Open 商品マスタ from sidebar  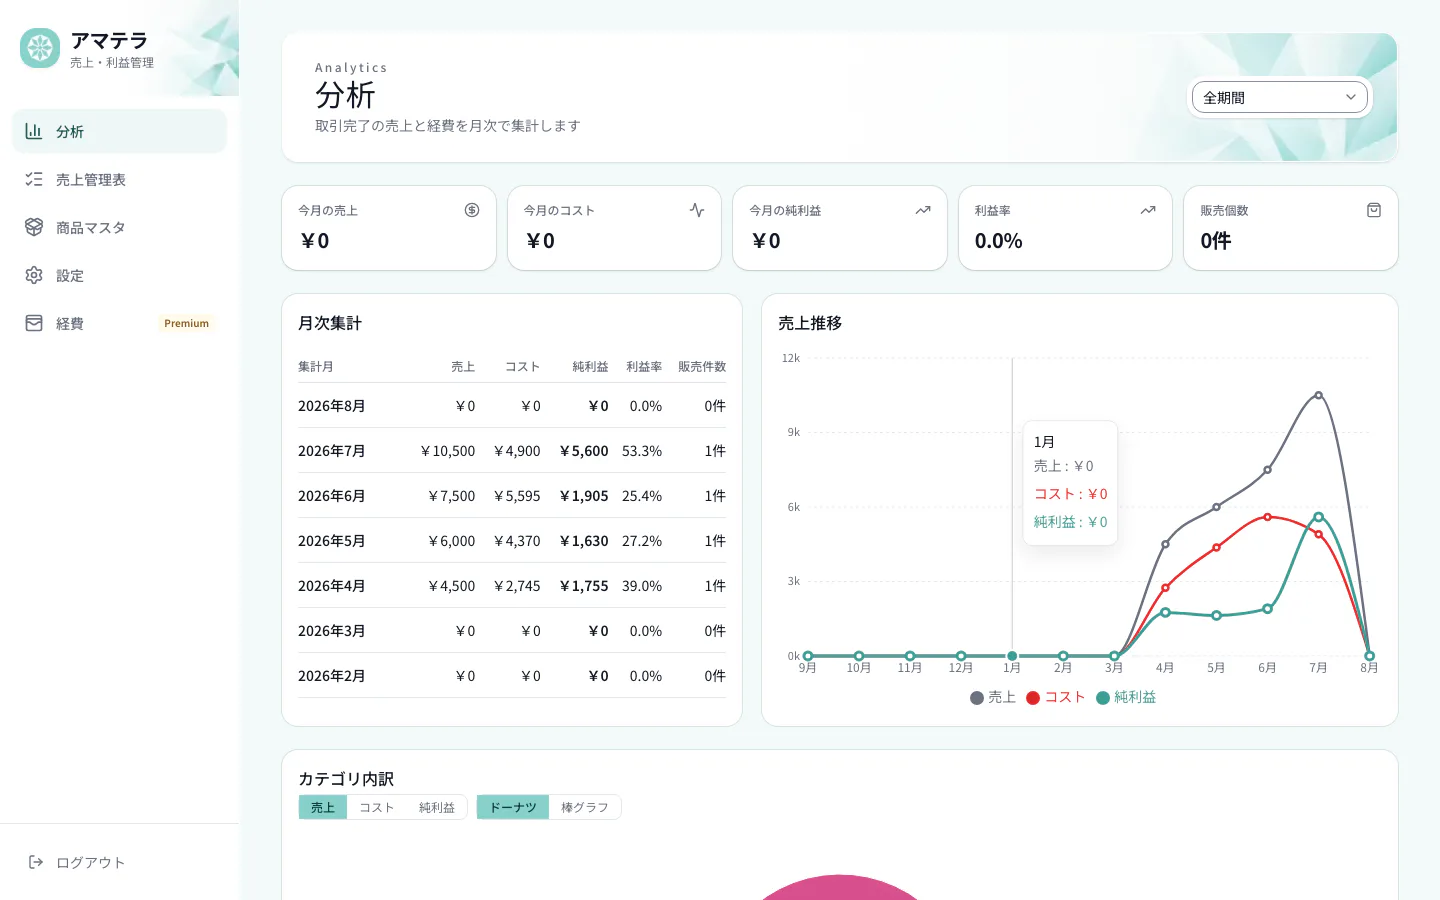click(x=120, y=227)
